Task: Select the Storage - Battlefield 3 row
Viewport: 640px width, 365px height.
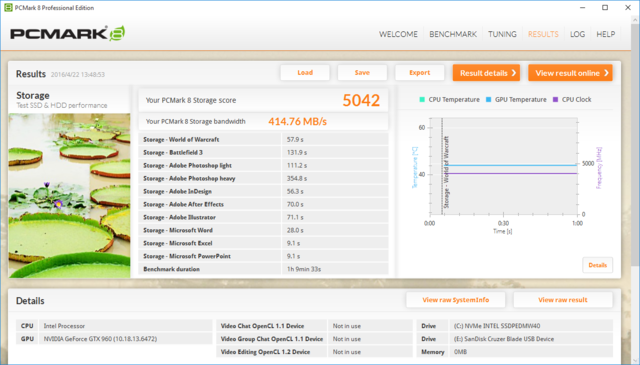Action: tap(263, 153)
